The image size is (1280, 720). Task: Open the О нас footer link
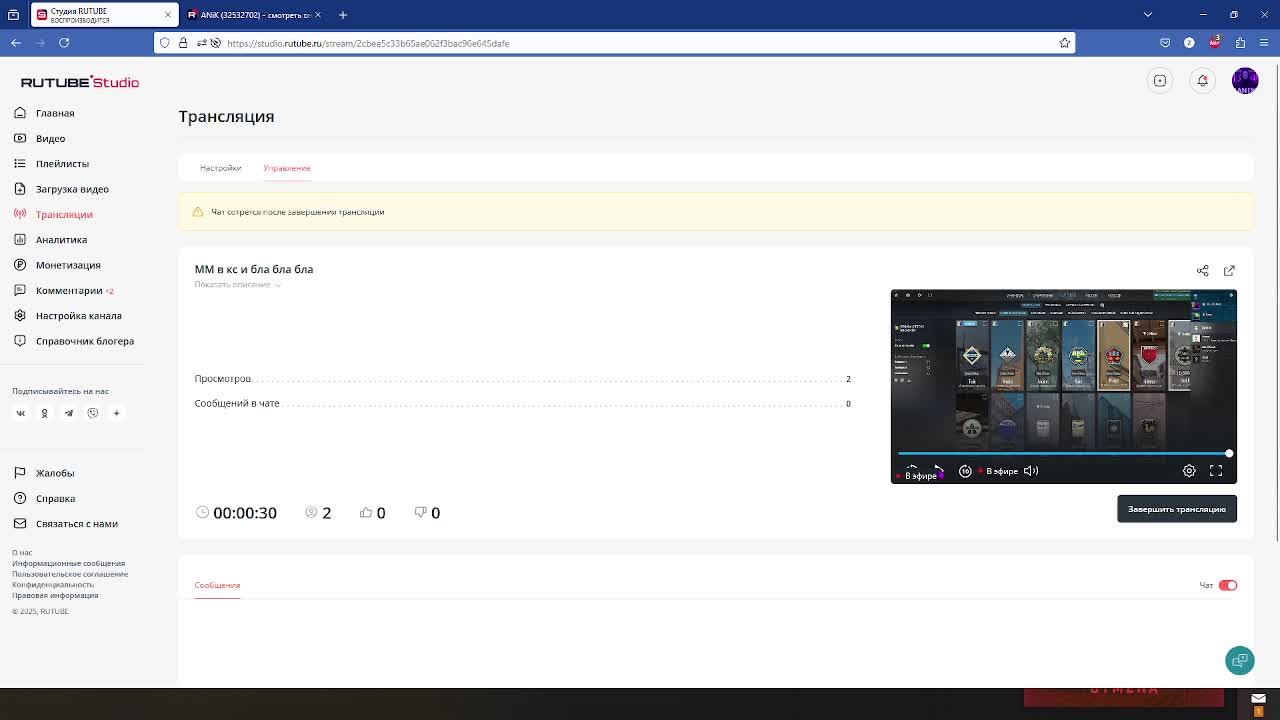tap(22, 552)
